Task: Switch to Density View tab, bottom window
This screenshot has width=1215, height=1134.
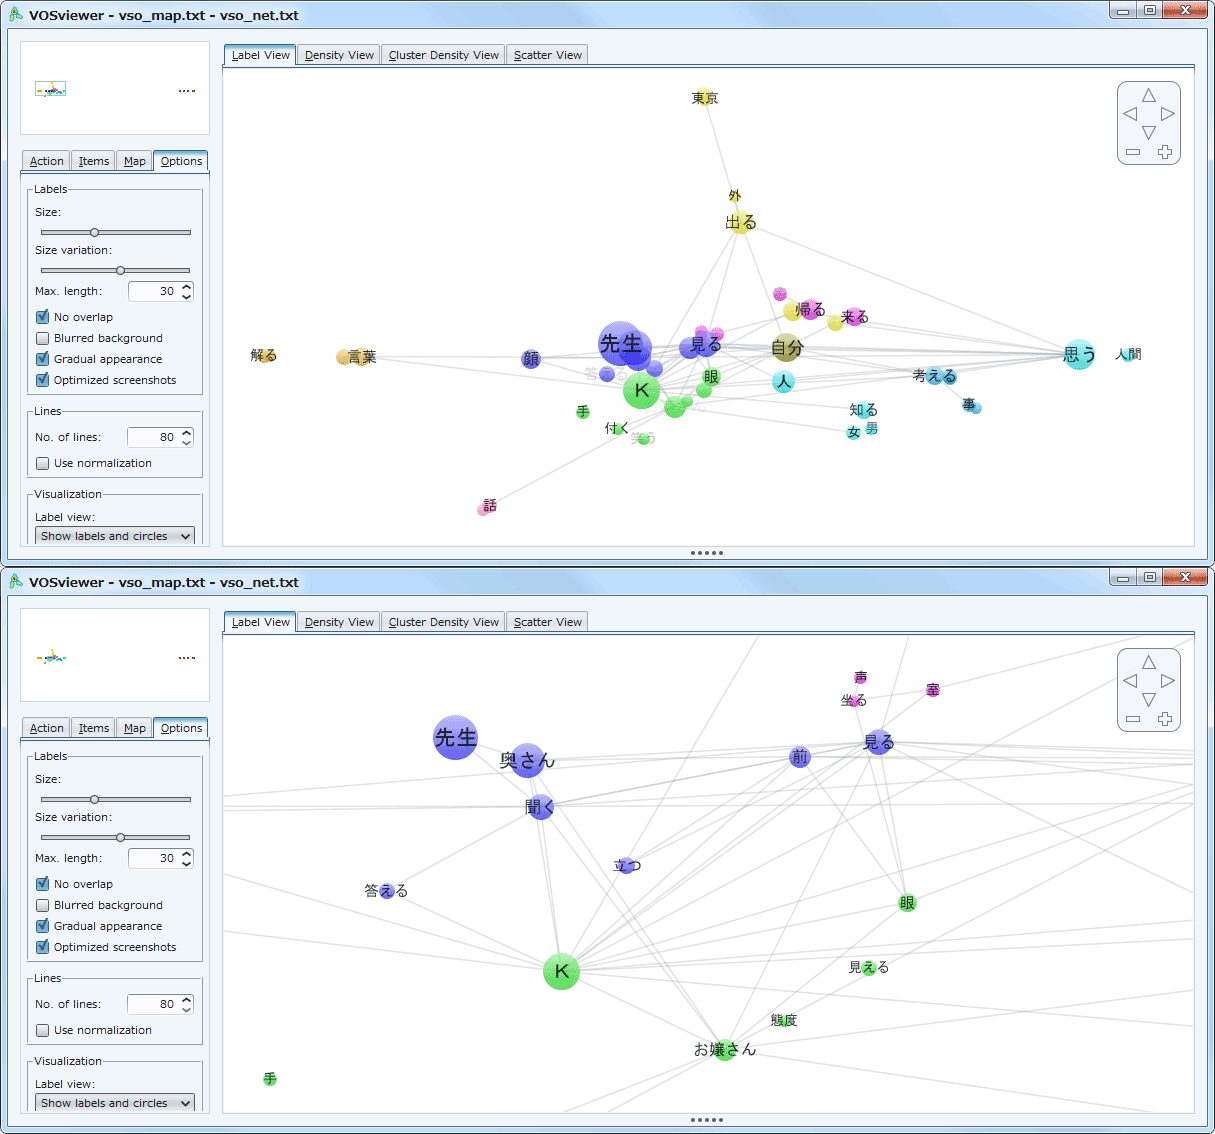Action: tap(339, 622)
